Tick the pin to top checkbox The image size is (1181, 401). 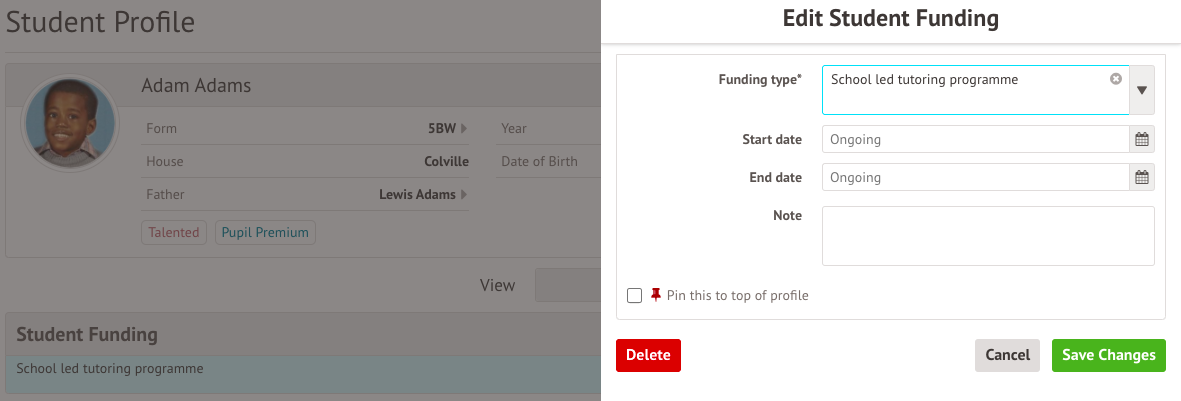[634, 296]
